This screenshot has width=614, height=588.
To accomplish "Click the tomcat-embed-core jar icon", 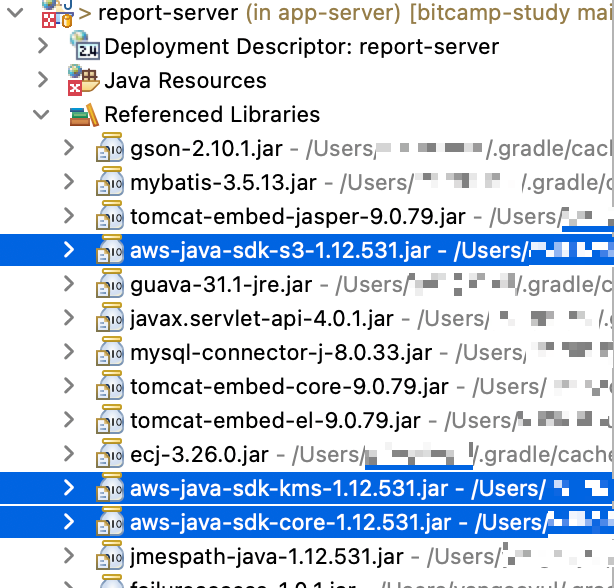I will [x=110, y=385].
